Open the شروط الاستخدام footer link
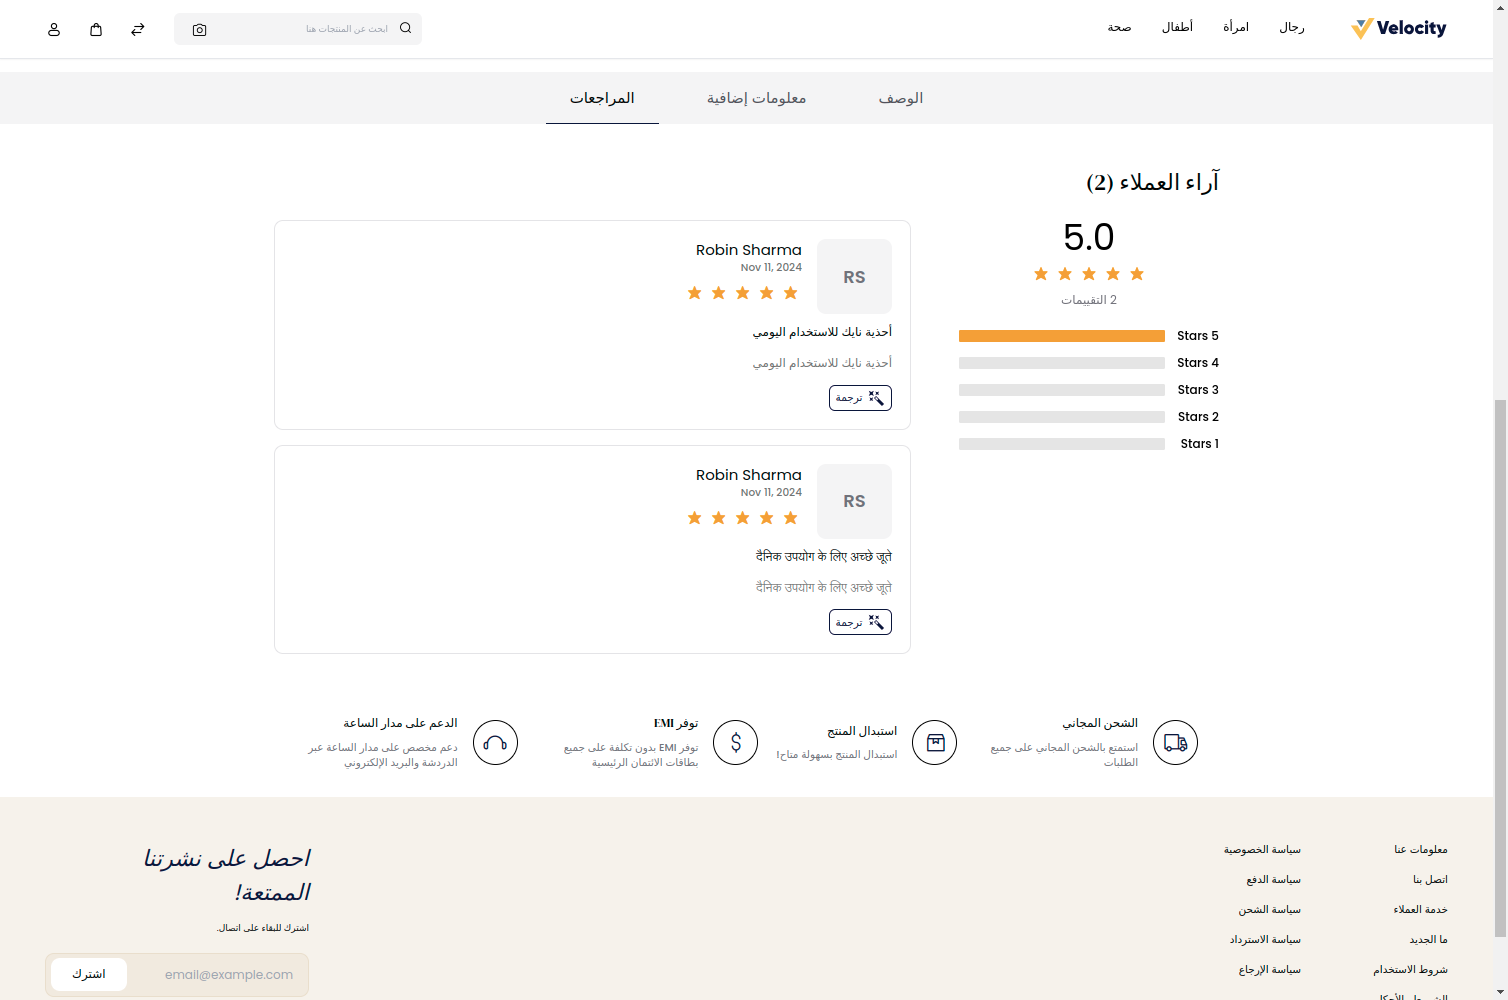Image resolution: width=1508 pixels, height=1000 pixels. 1410,969
